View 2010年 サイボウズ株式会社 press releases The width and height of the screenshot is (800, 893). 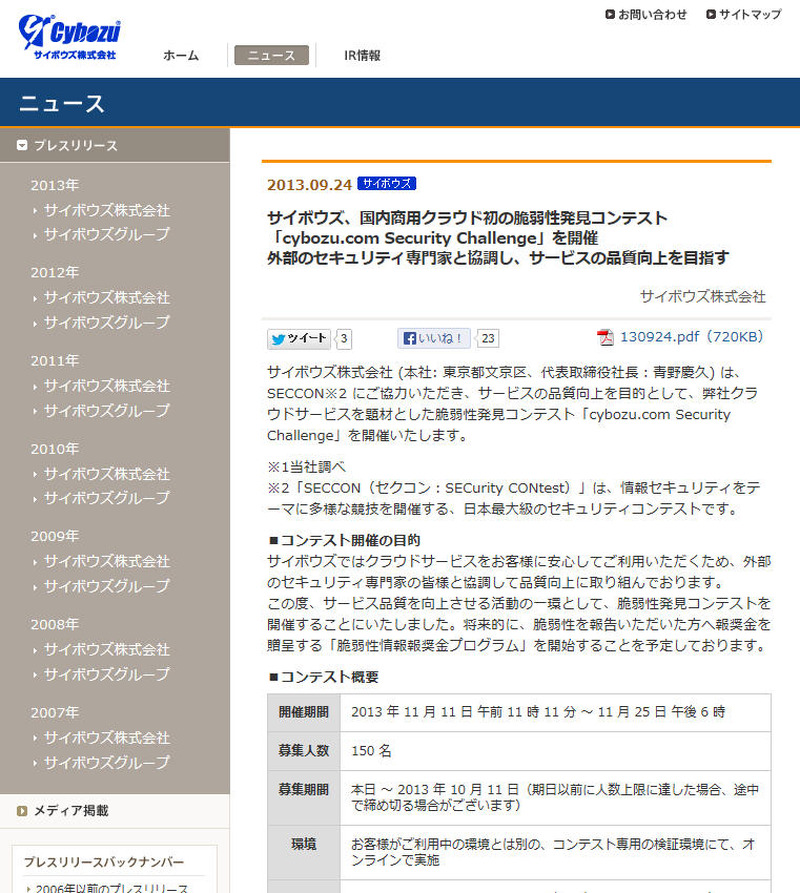(106, 473)
